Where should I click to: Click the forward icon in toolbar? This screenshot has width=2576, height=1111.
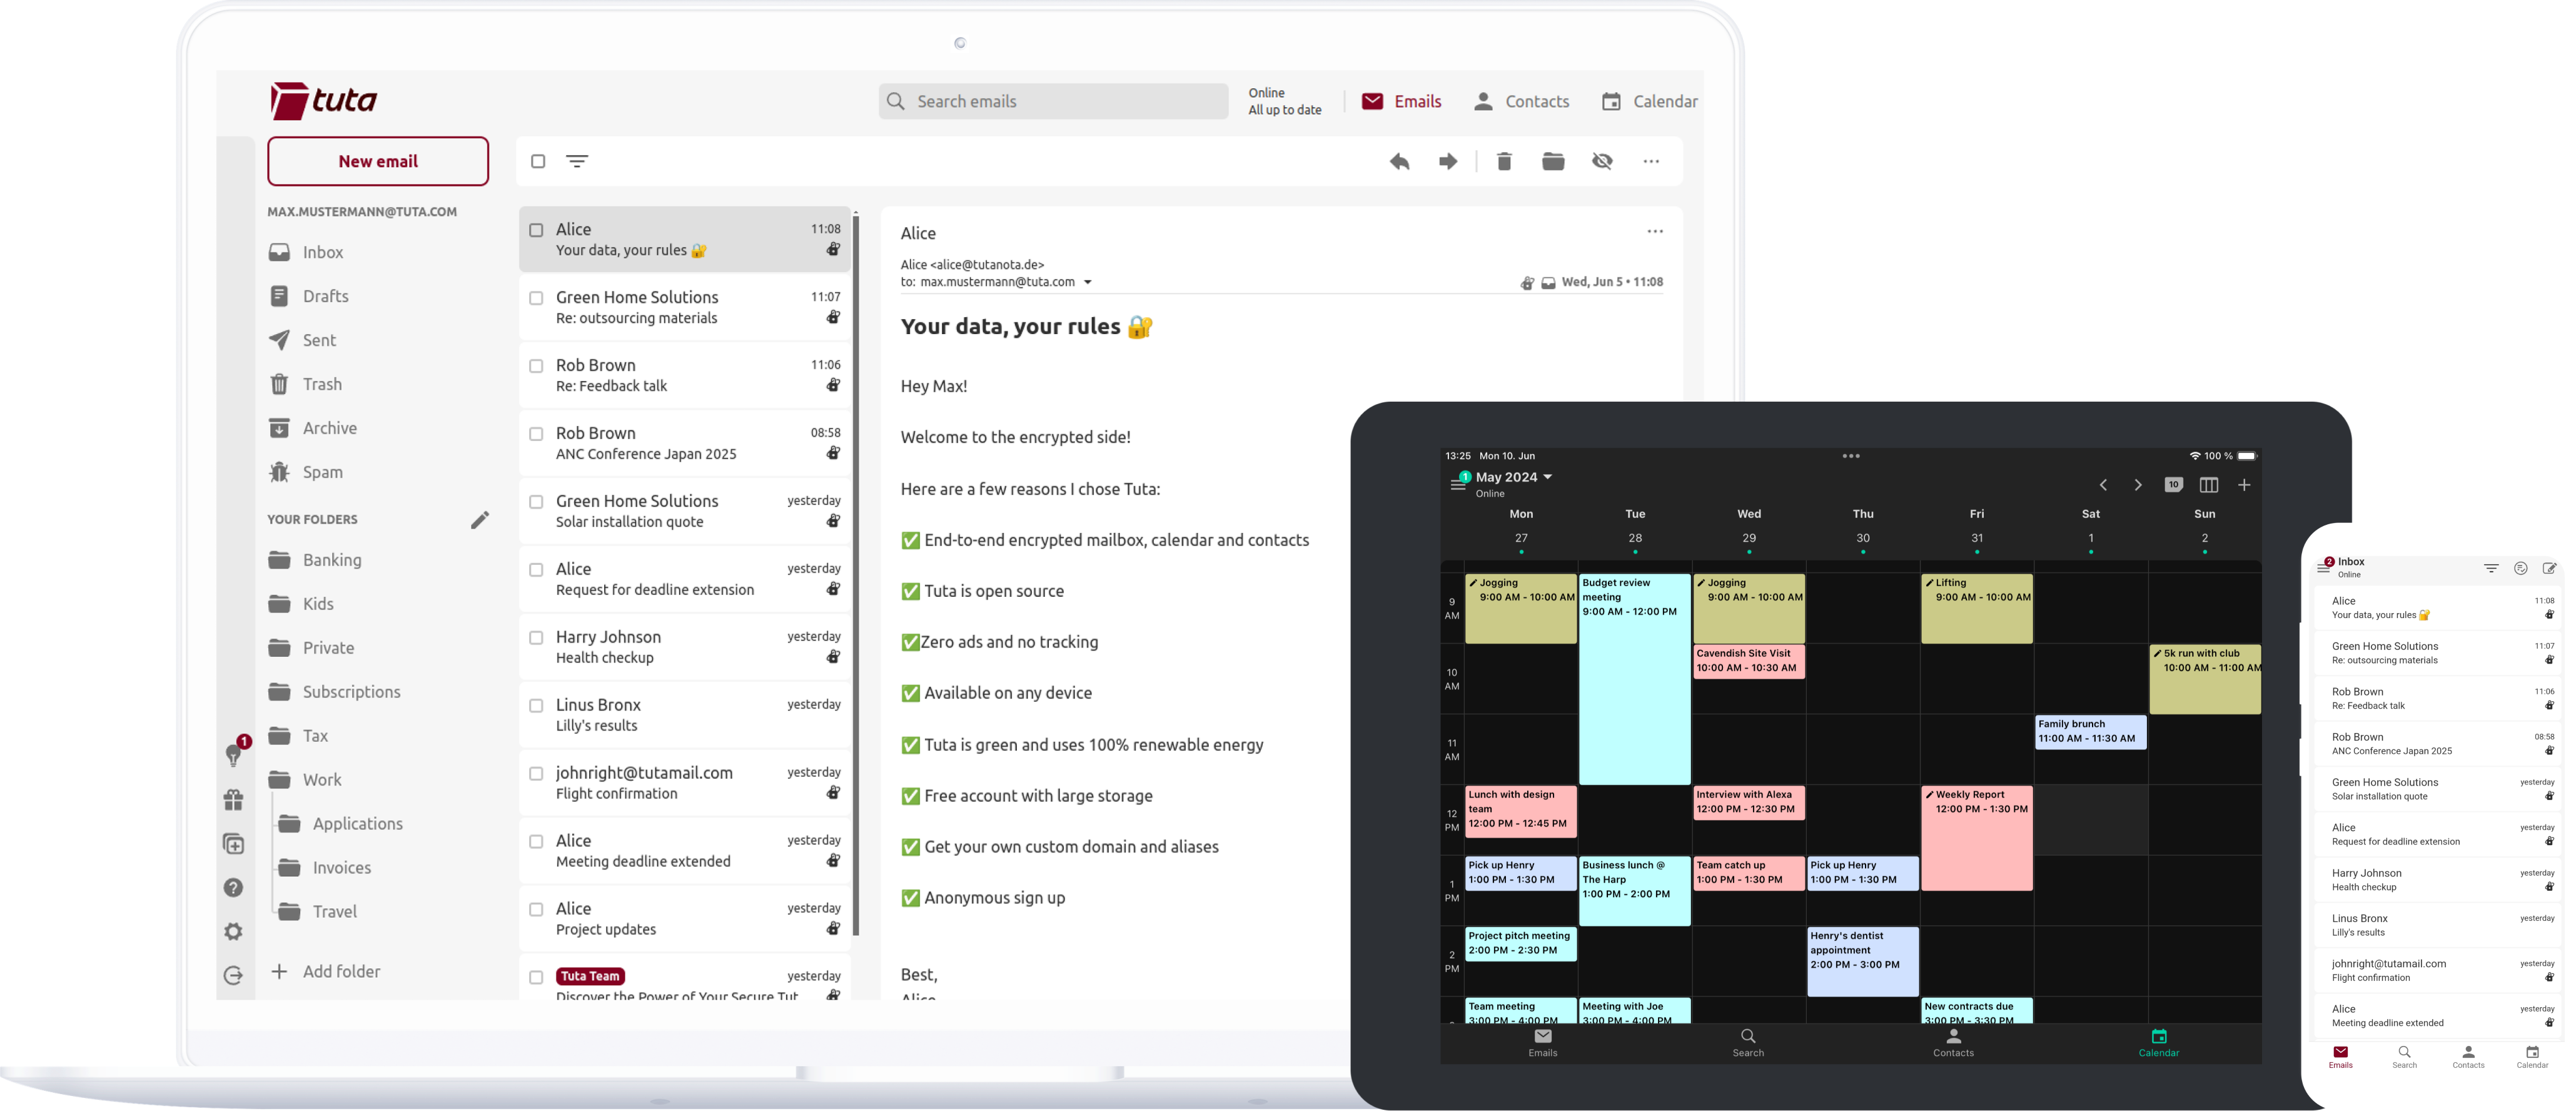coord(1449,160)
